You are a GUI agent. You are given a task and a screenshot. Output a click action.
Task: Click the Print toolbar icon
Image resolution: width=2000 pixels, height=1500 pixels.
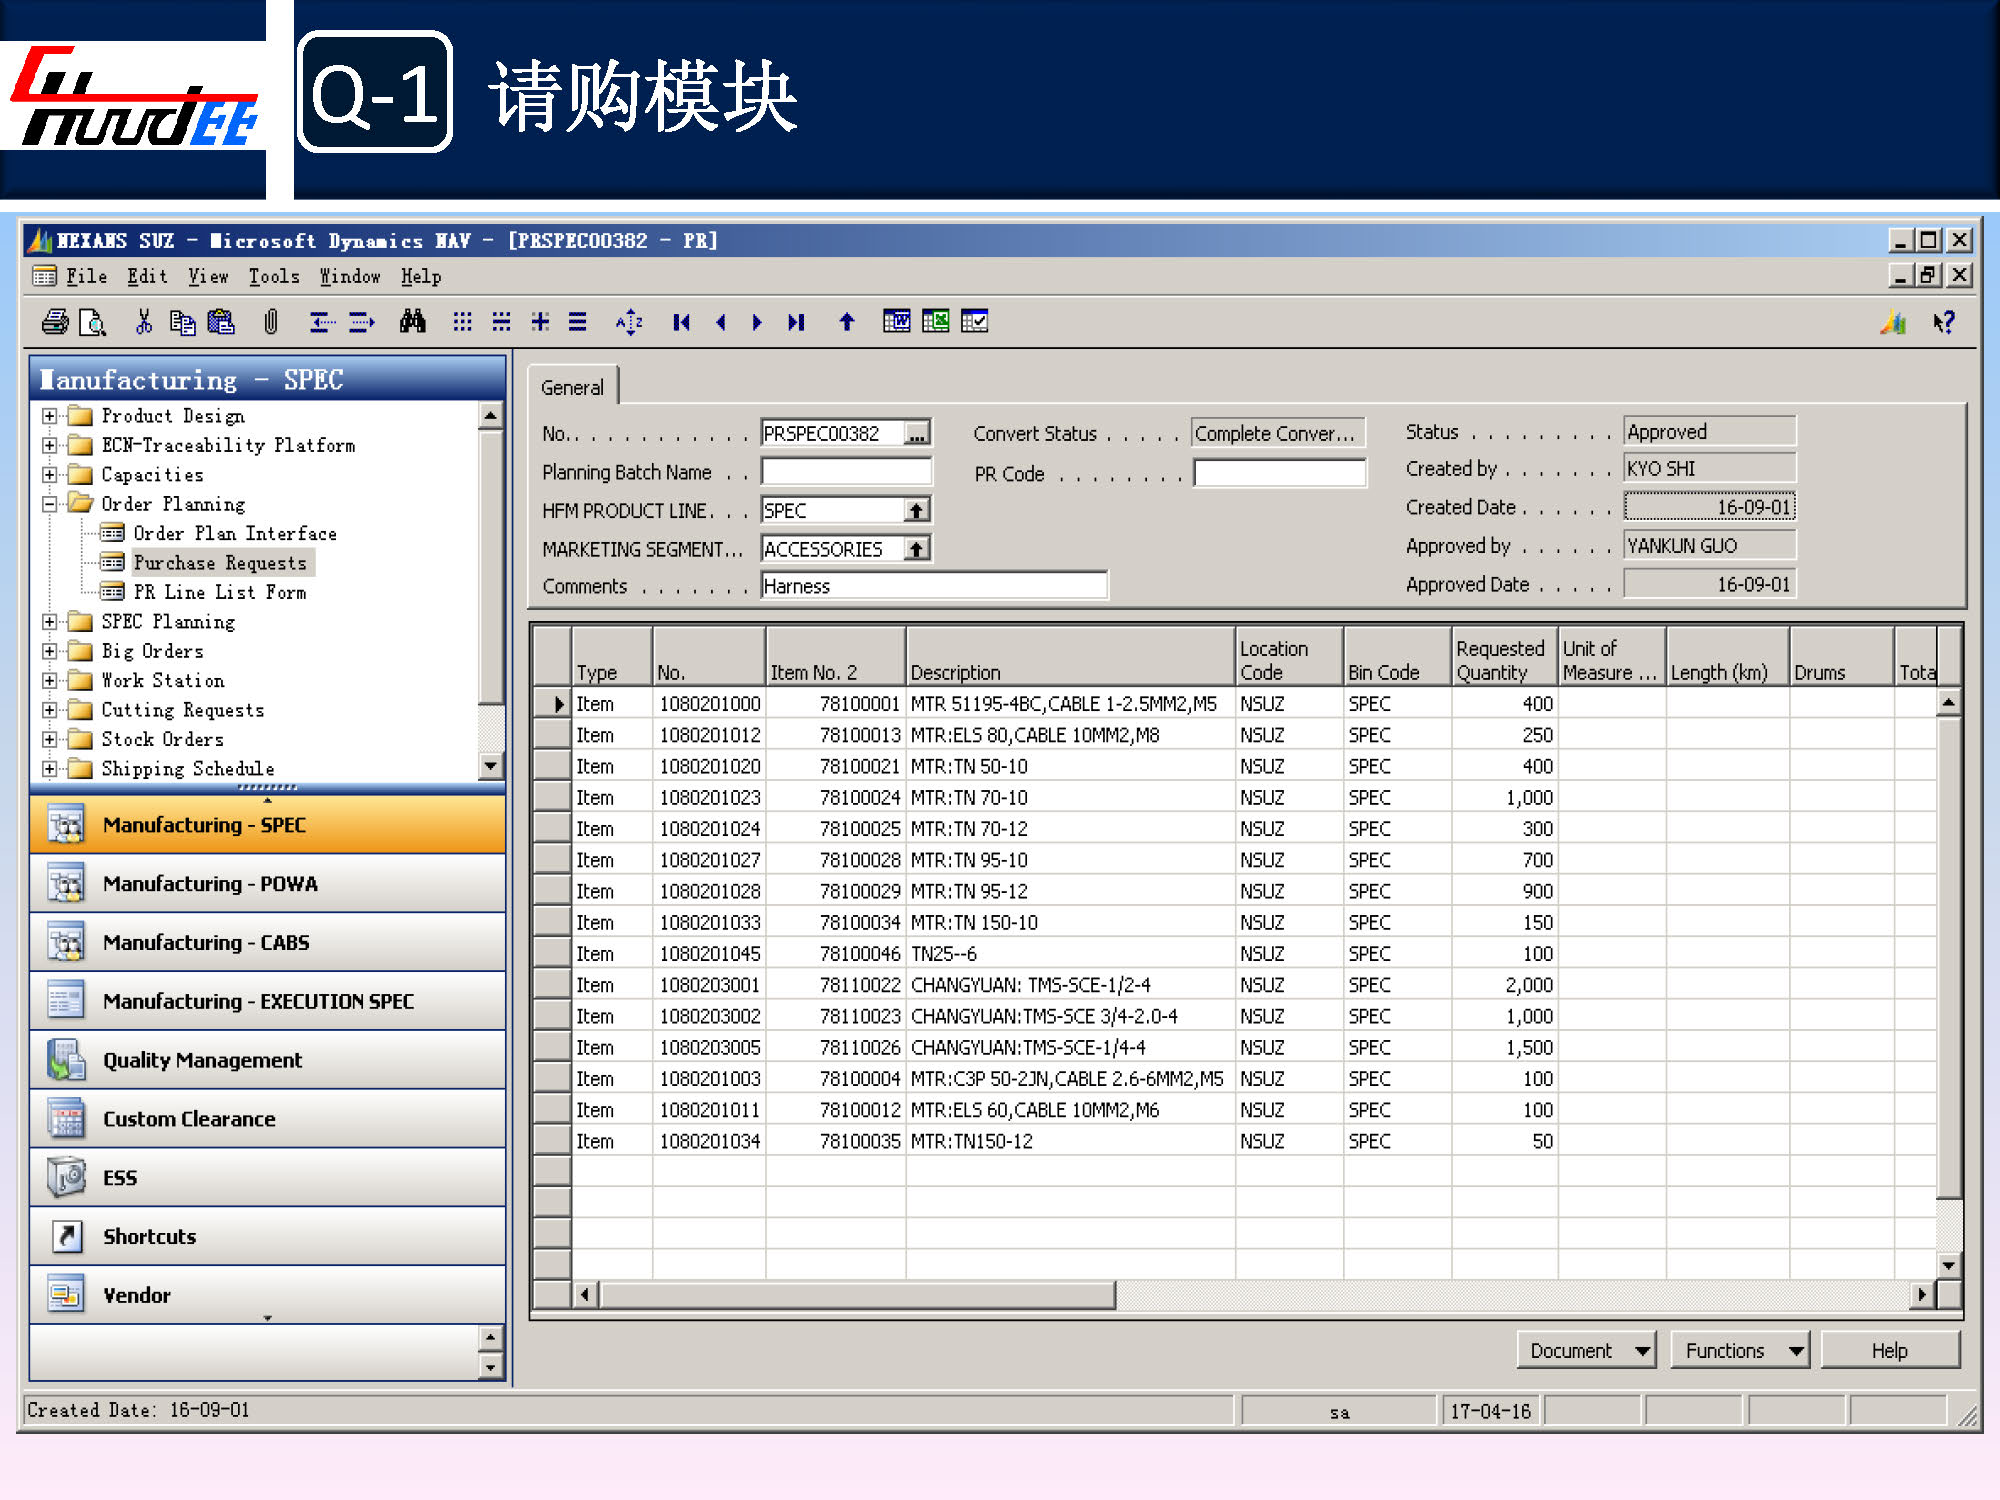pyautogui.click(x=55, y=322)
